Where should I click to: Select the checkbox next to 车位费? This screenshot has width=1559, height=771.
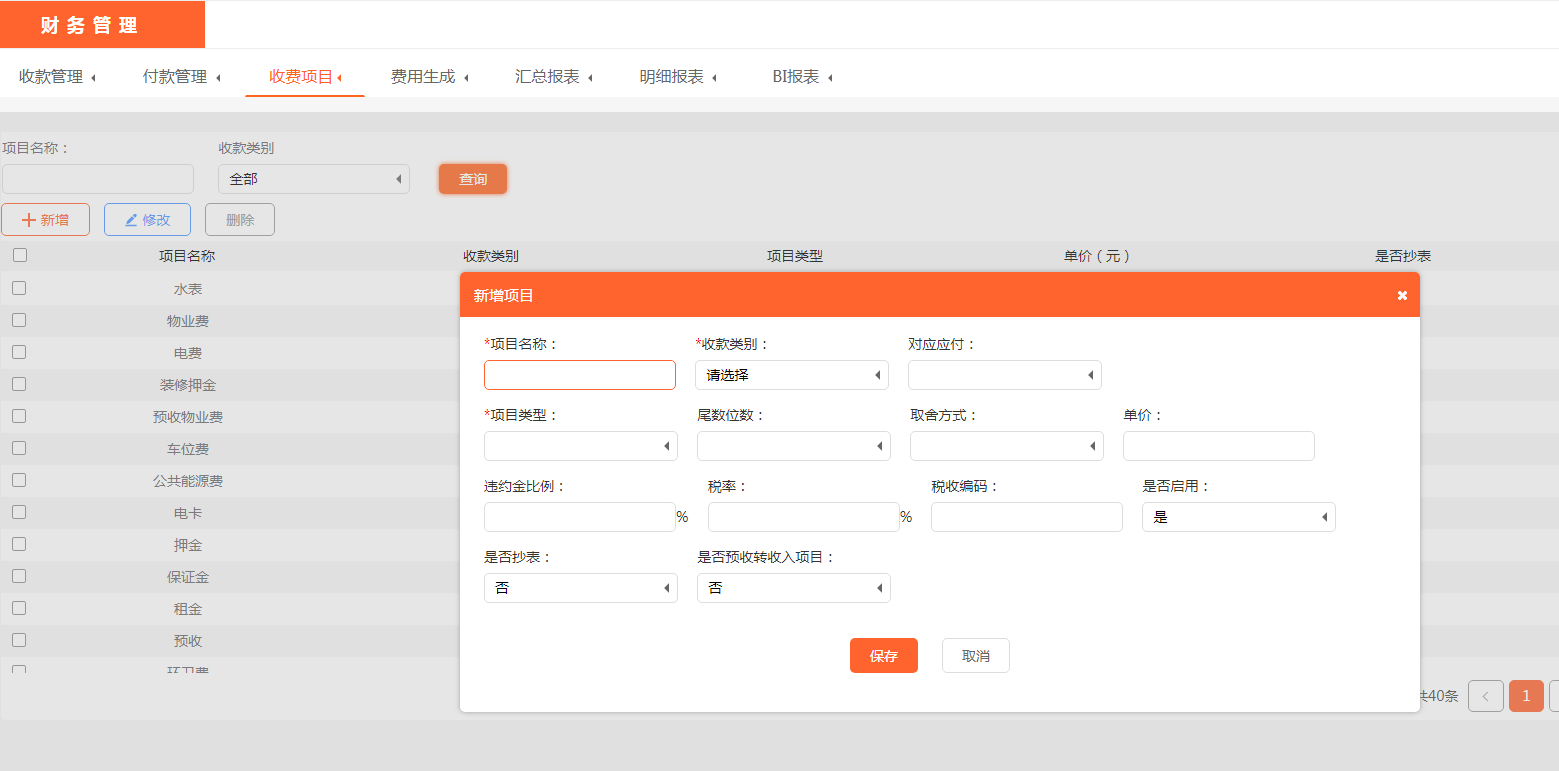click(19, 448)
